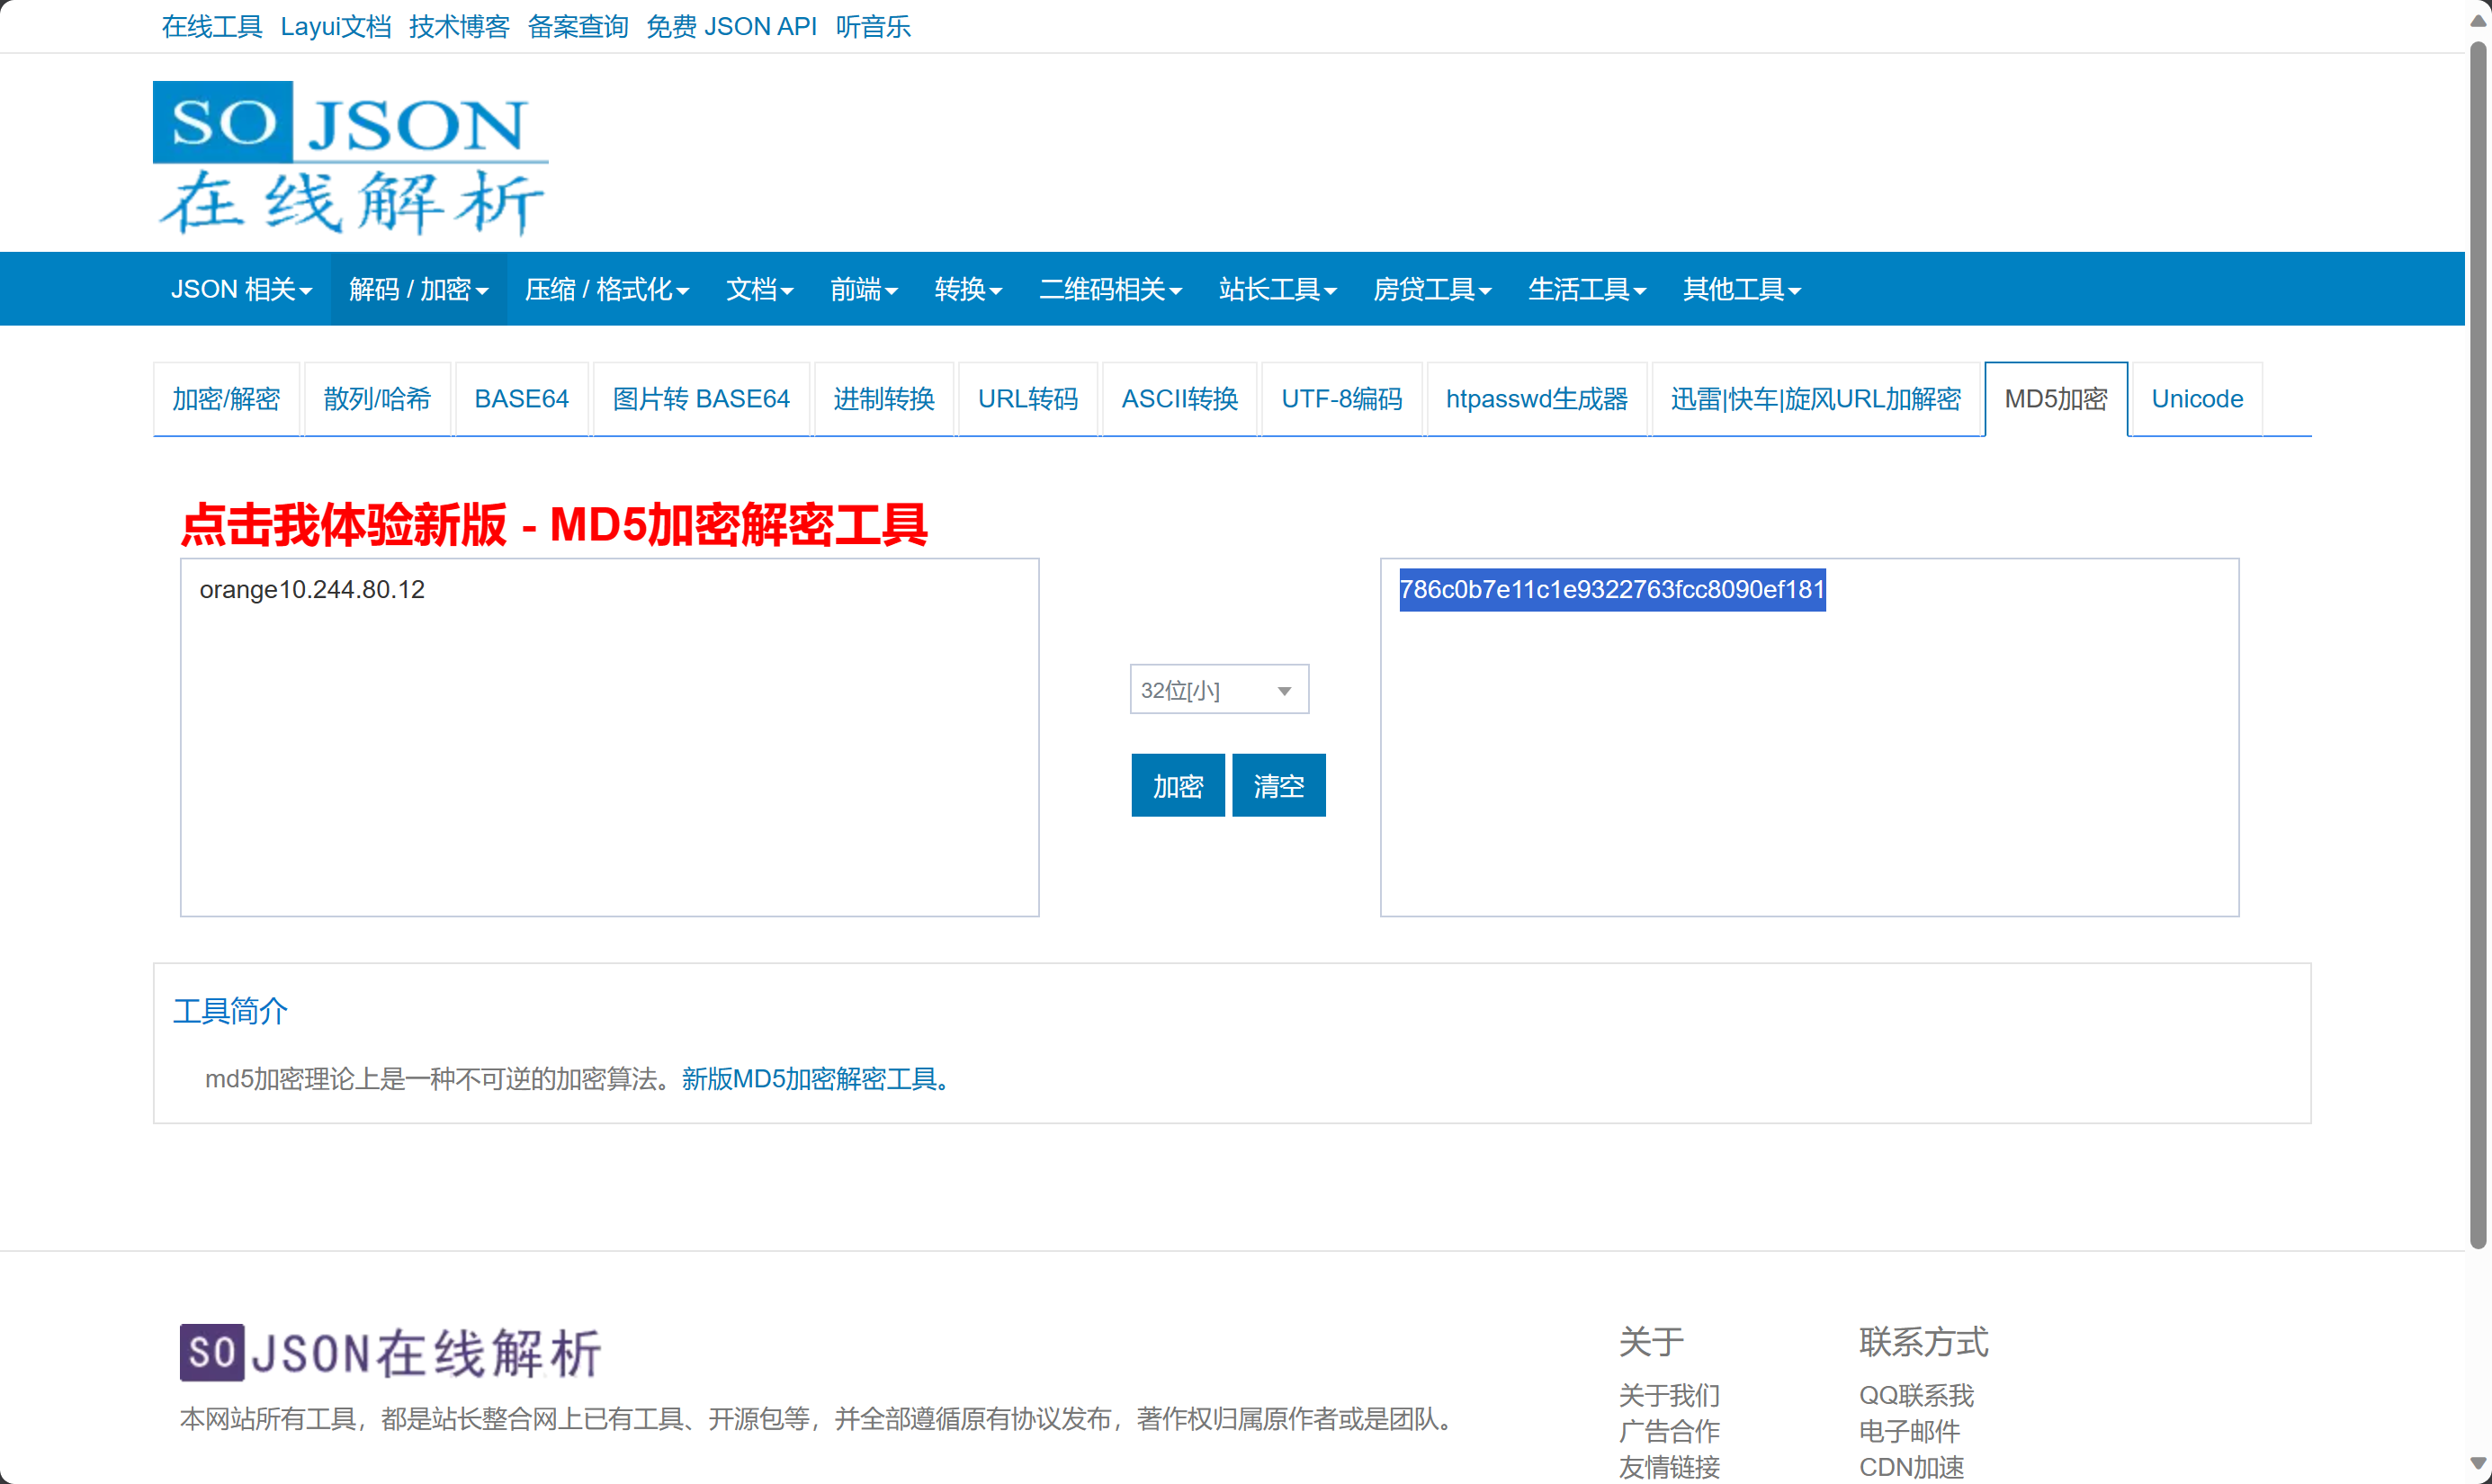Image resolution: width=2492 pixels, height=1484 pixels.
Task: Click the orange10.244.80.12 input textarea
Action: pos(609,737)
